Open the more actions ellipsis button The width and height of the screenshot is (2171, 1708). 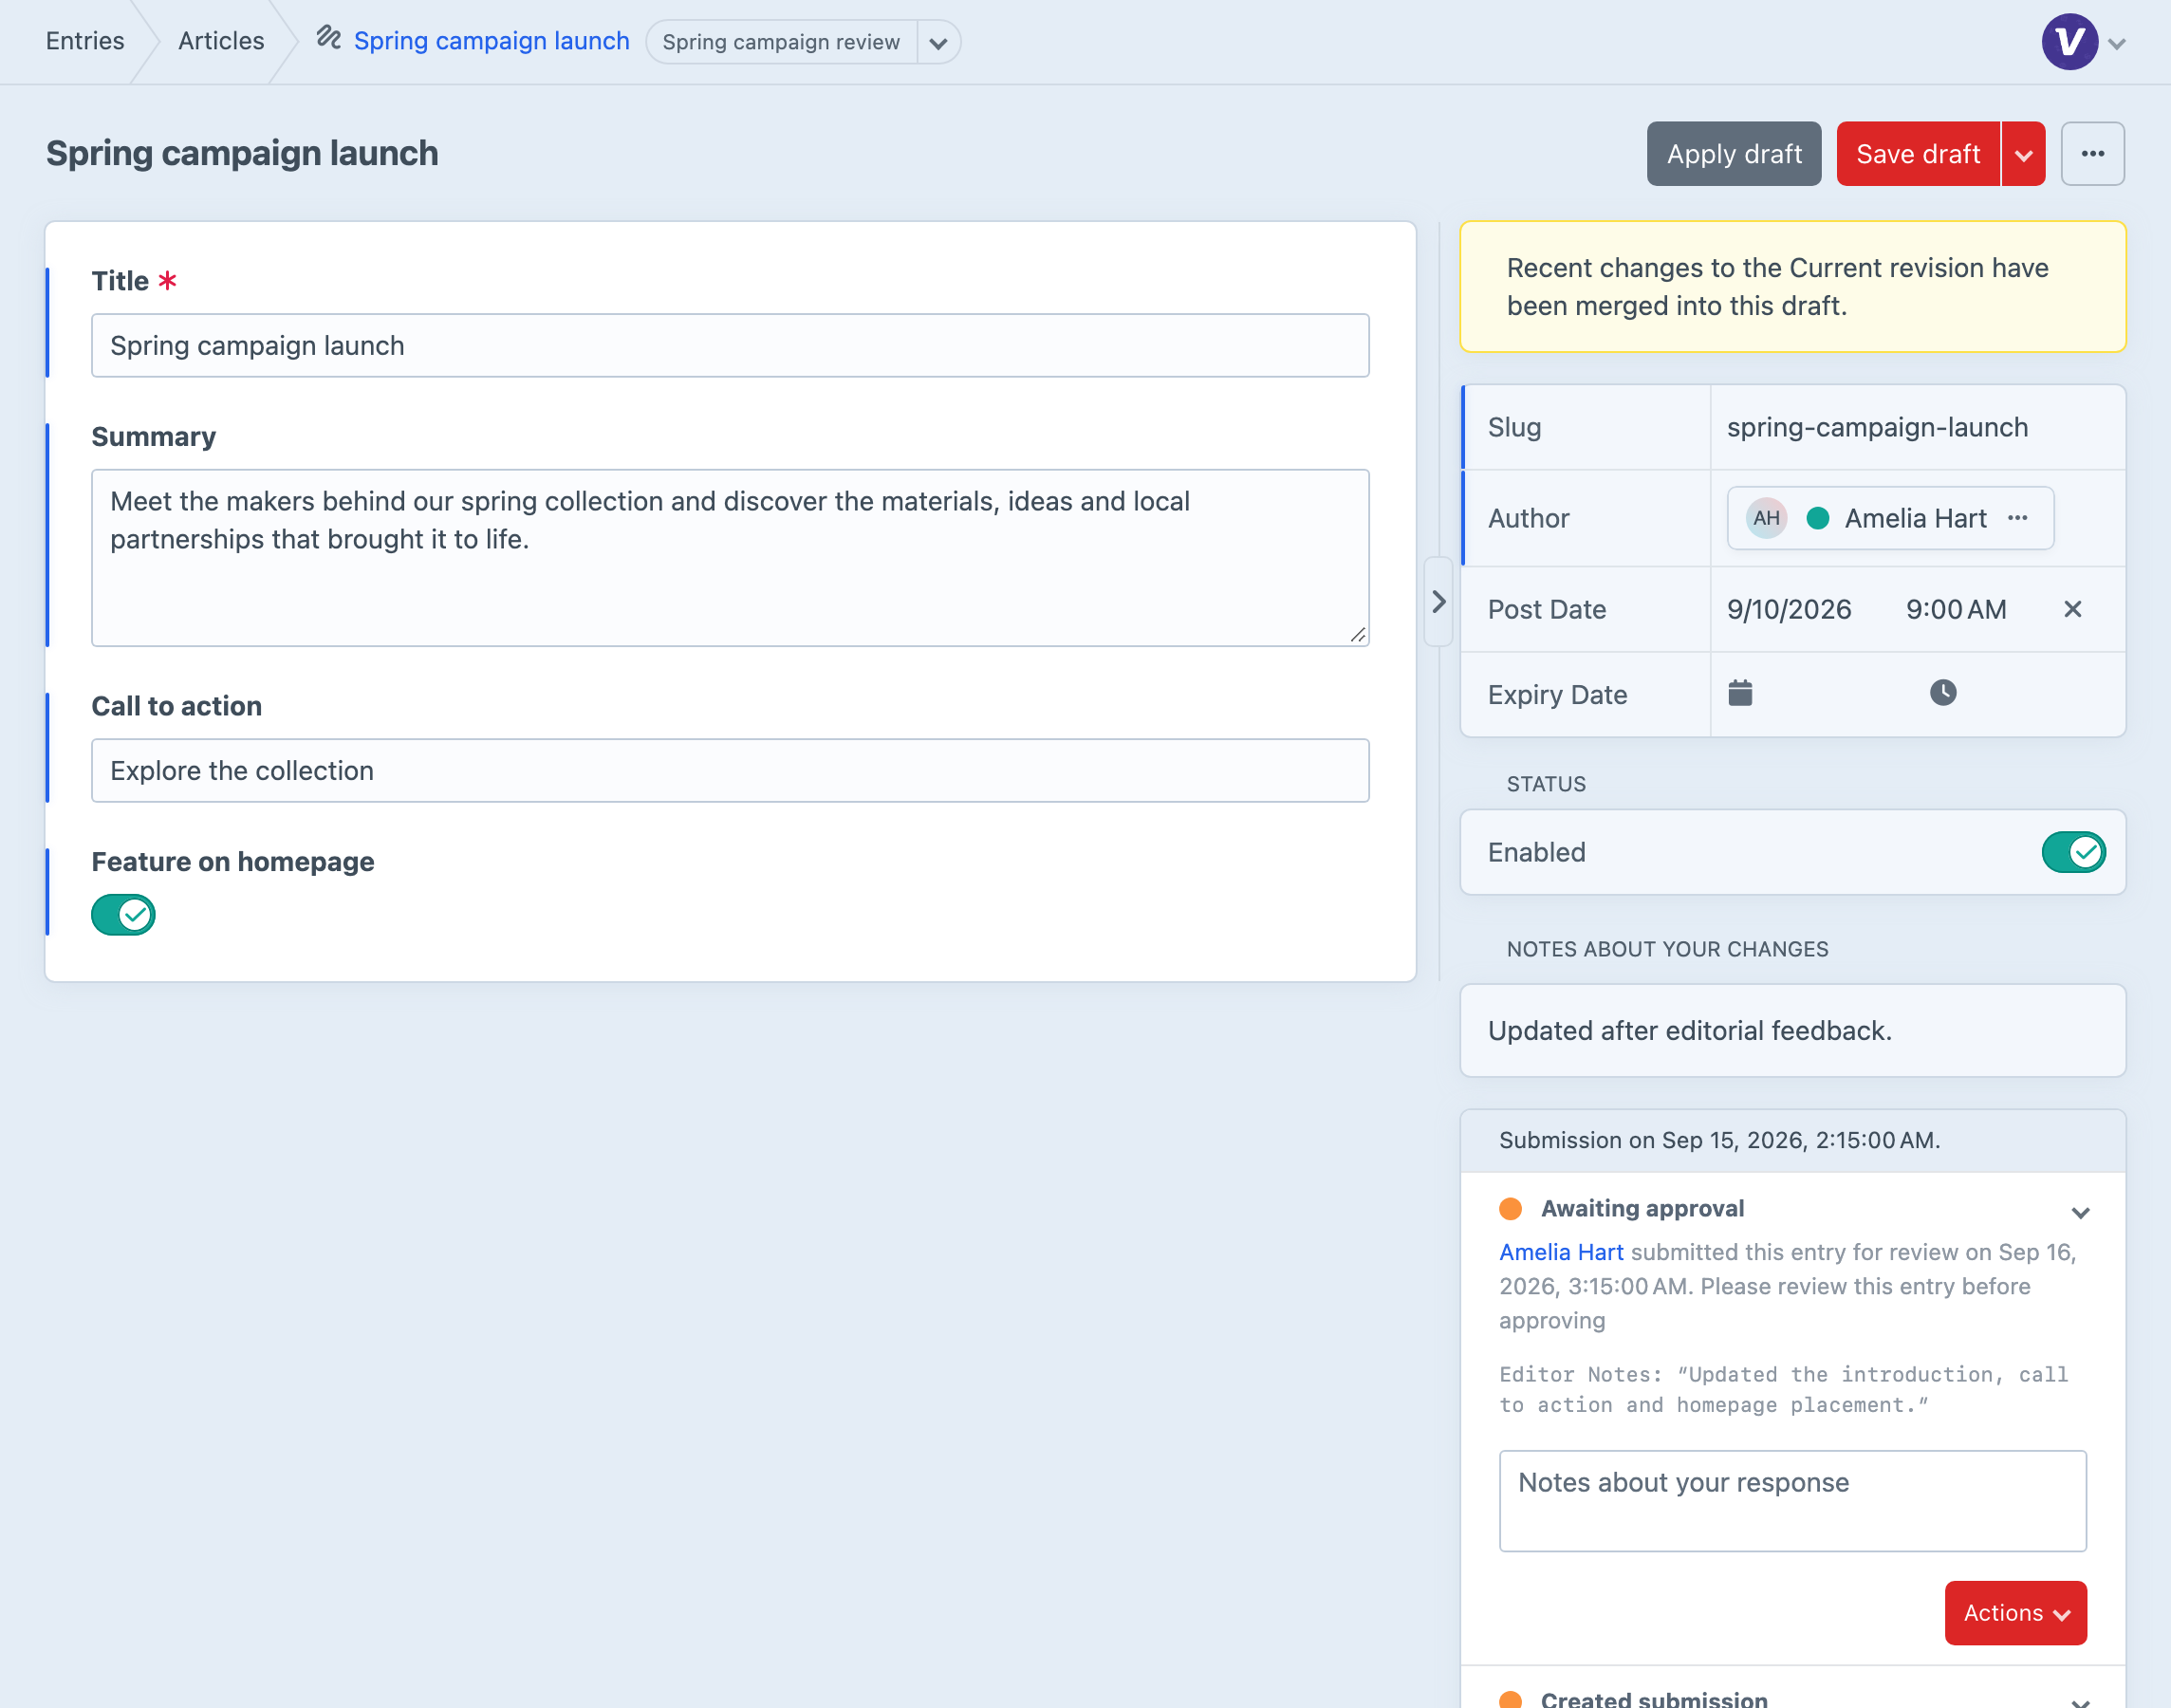pyautogui.click(x=2092, y=154)
